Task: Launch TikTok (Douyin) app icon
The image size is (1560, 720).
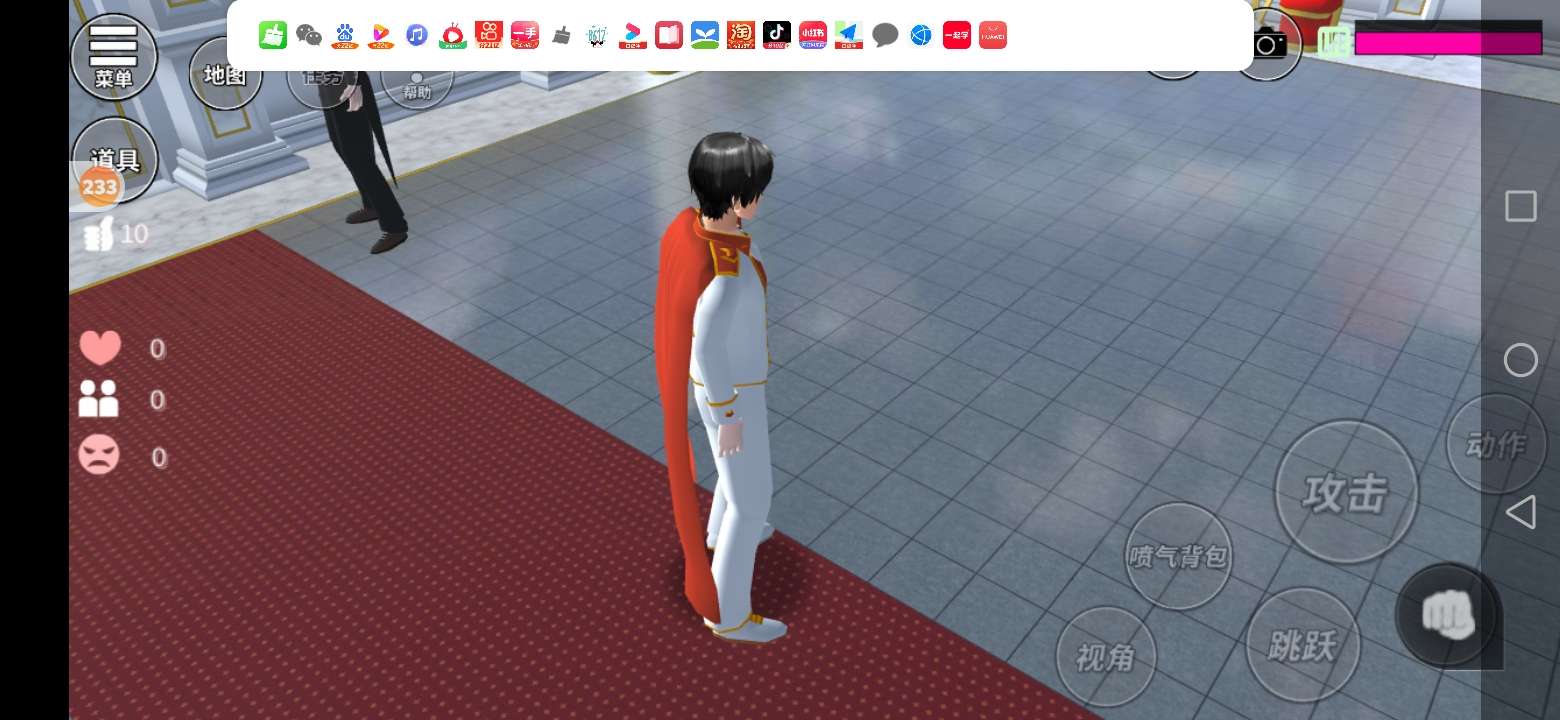Action: click(x=777, y=36)
